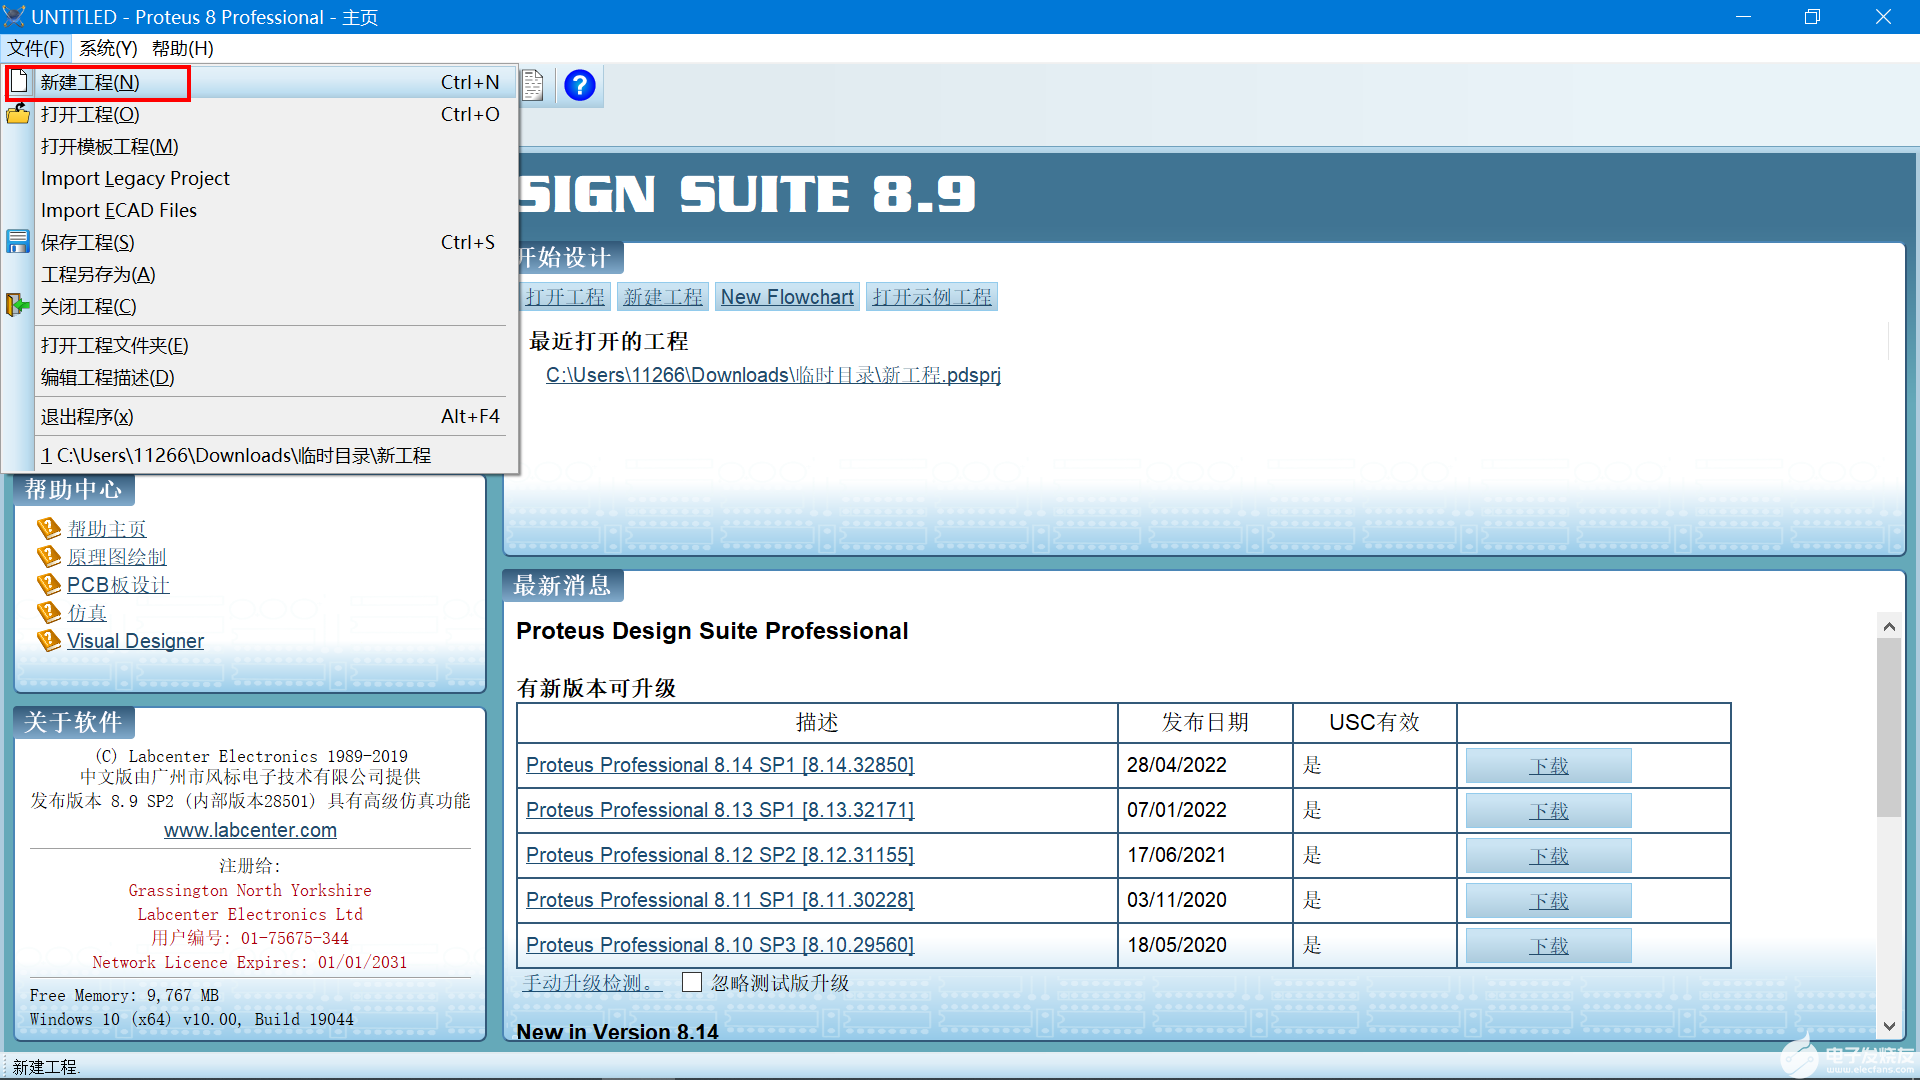Click the Visual Designer help book icon
Viewport: 1920px width, 1080px height.
pos(49,640)
